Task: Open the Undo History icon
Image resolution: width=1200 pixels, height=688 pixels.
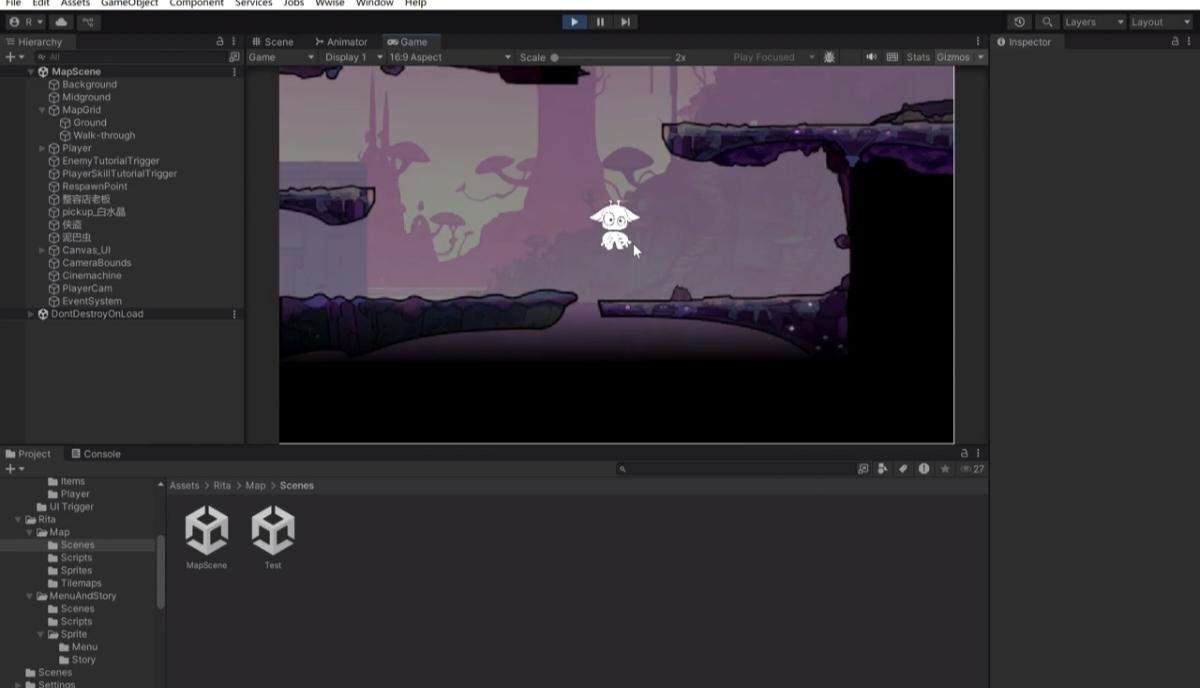Action: coord(1019,22)
